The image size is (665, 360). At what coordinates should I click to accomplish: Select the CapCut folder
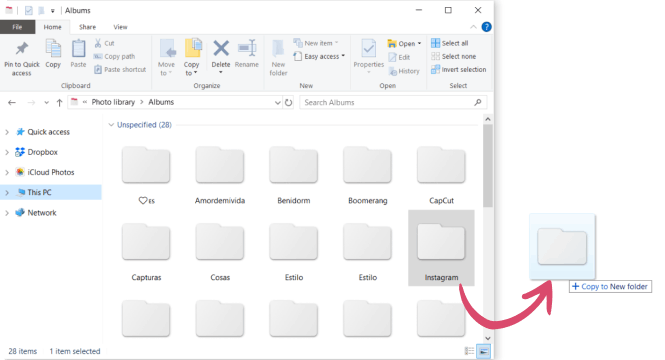pyautogui.click(x=441, y=176)
